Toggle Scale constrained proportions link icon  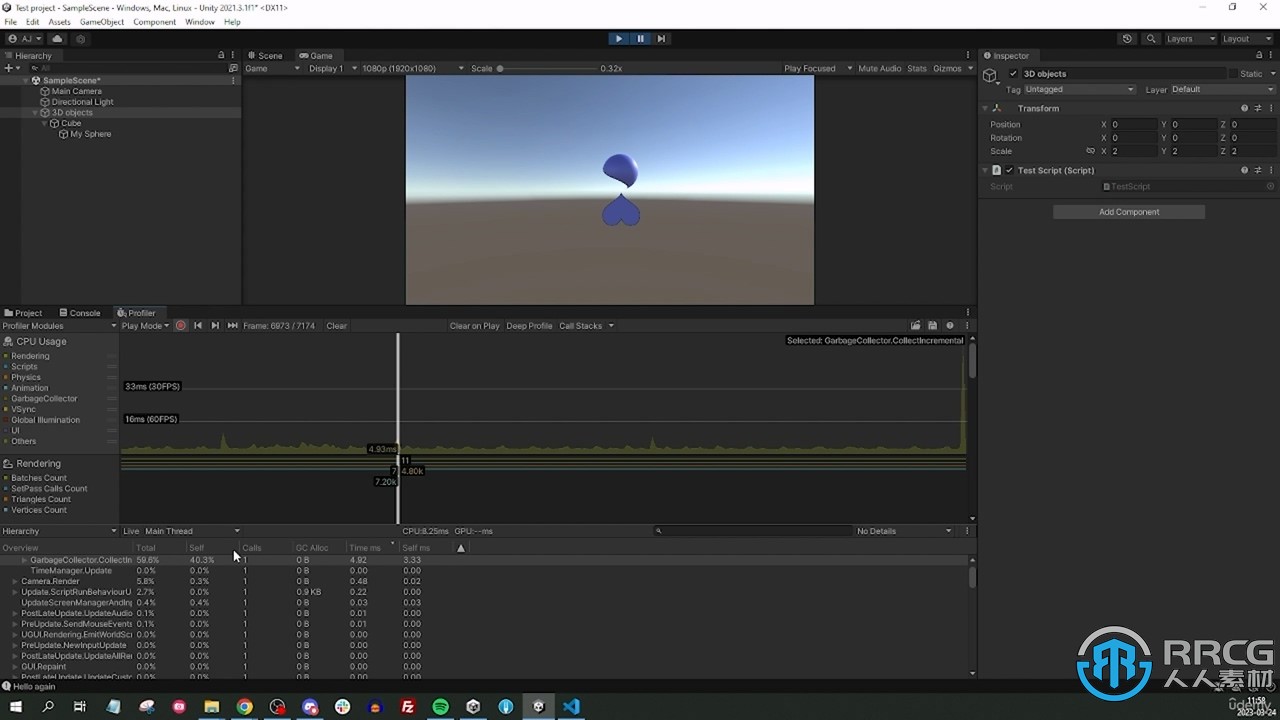[x=1090, y=151]
